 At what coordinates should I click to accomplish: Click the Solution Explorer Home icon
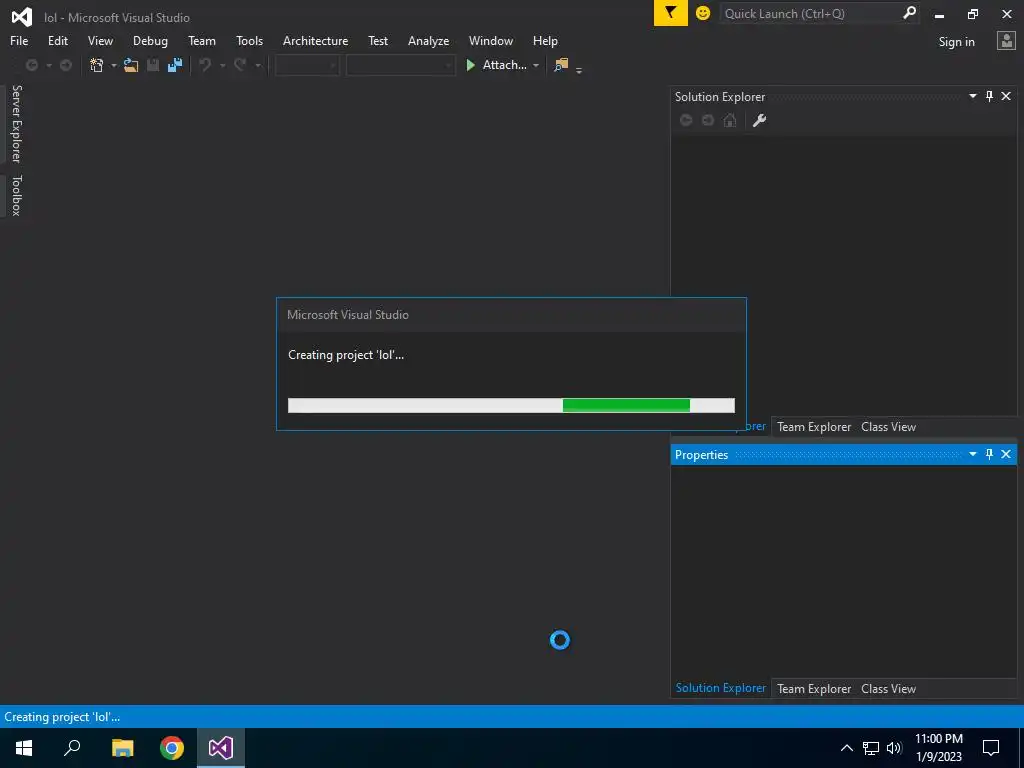click(730, 120)
